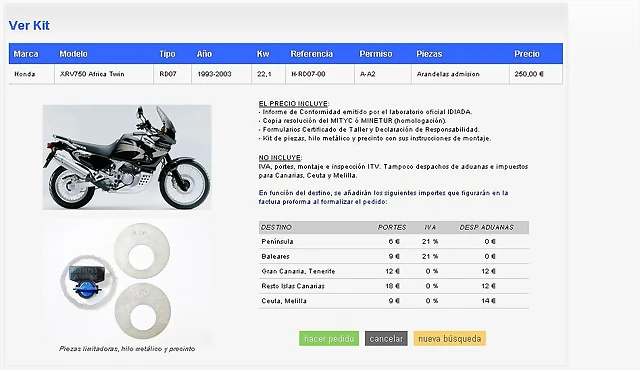Select the 'Modelo' column header
640x370 pixels.
(73, 54)
